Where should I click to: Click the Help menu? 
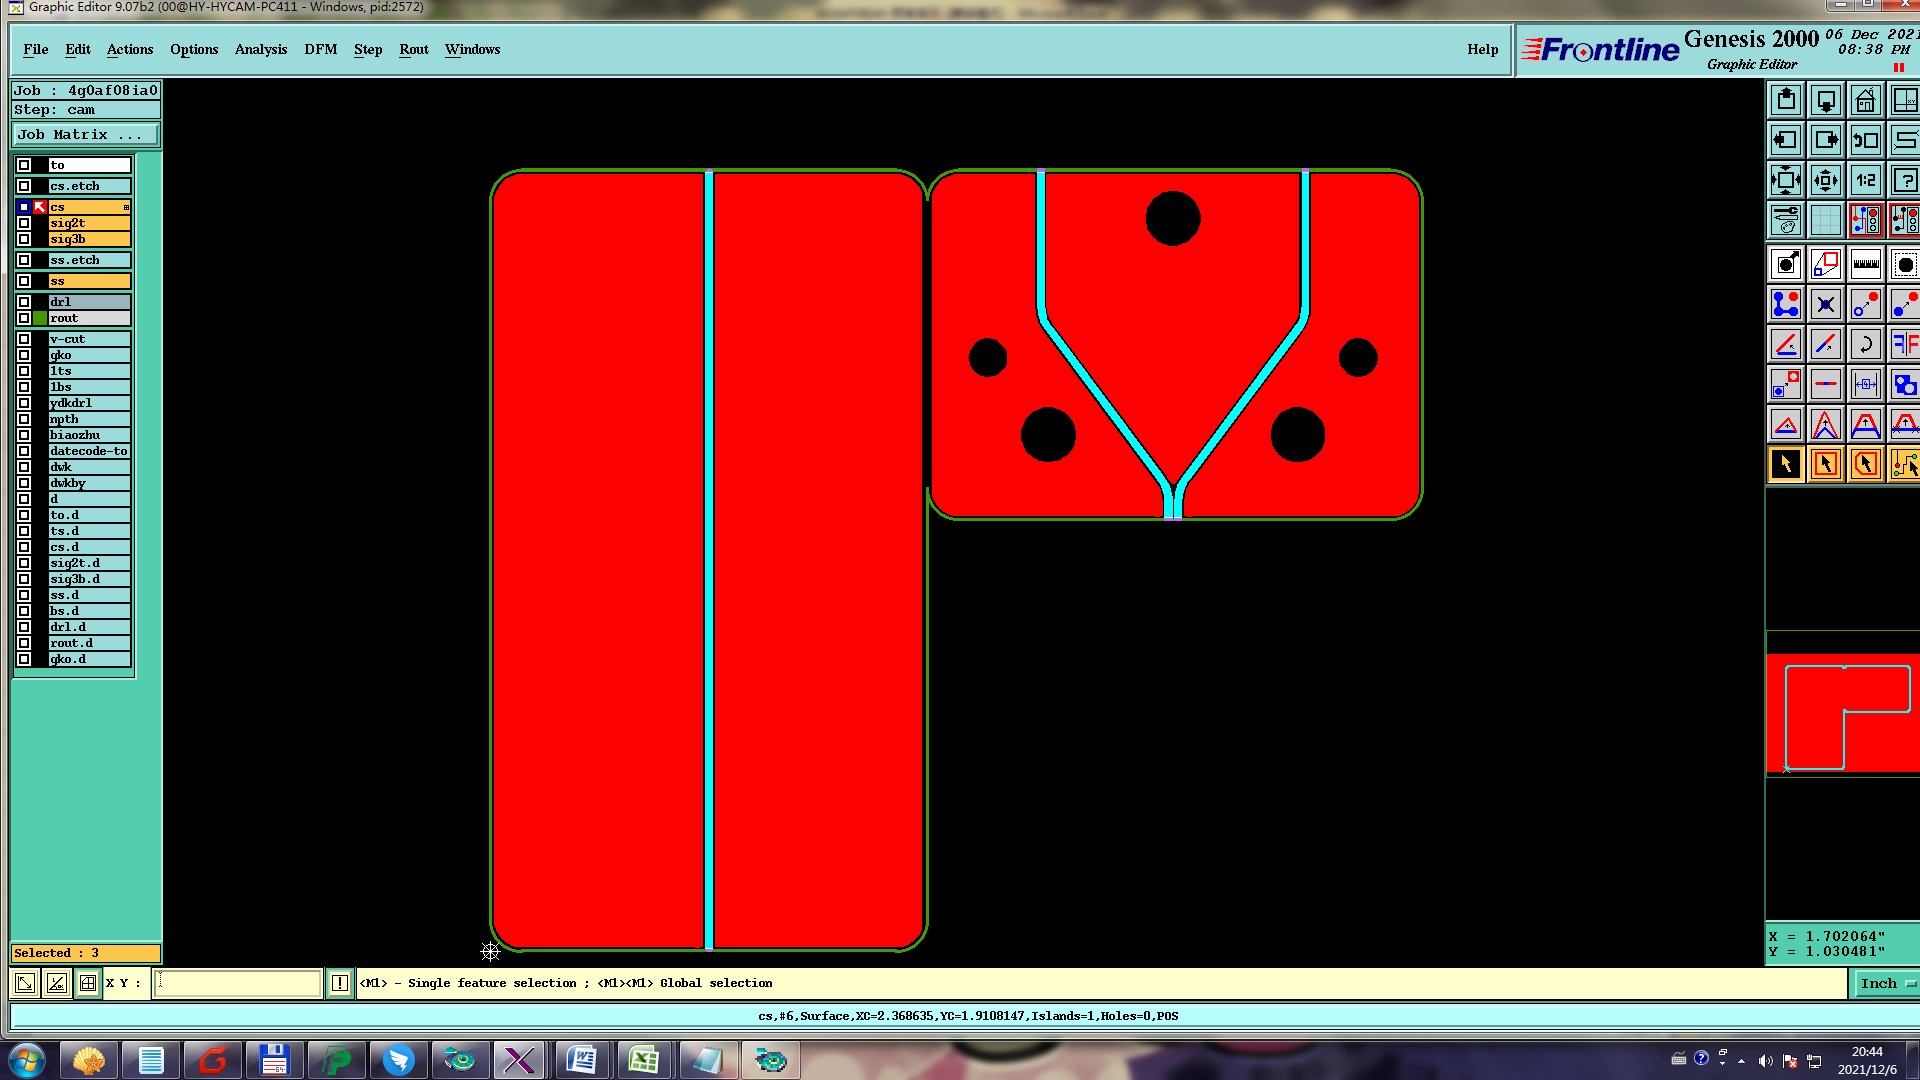click(1482, 49)
